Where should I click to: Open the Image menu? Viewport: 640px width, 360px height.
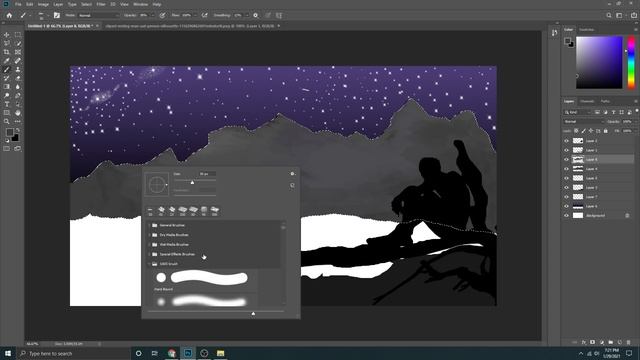click(43, 4)
